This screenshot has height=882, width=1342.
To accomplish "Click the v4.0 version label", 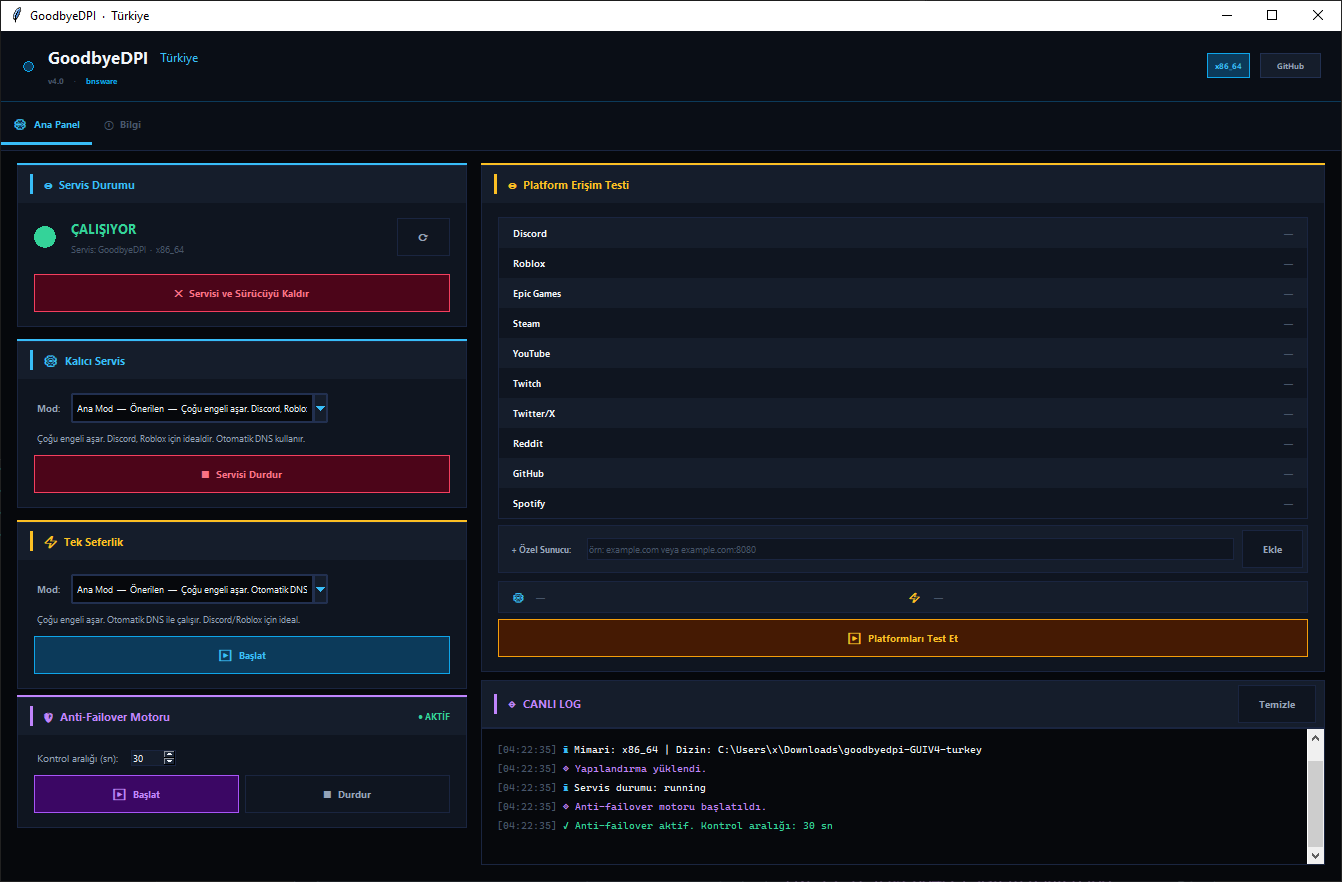I will [56, 81].
